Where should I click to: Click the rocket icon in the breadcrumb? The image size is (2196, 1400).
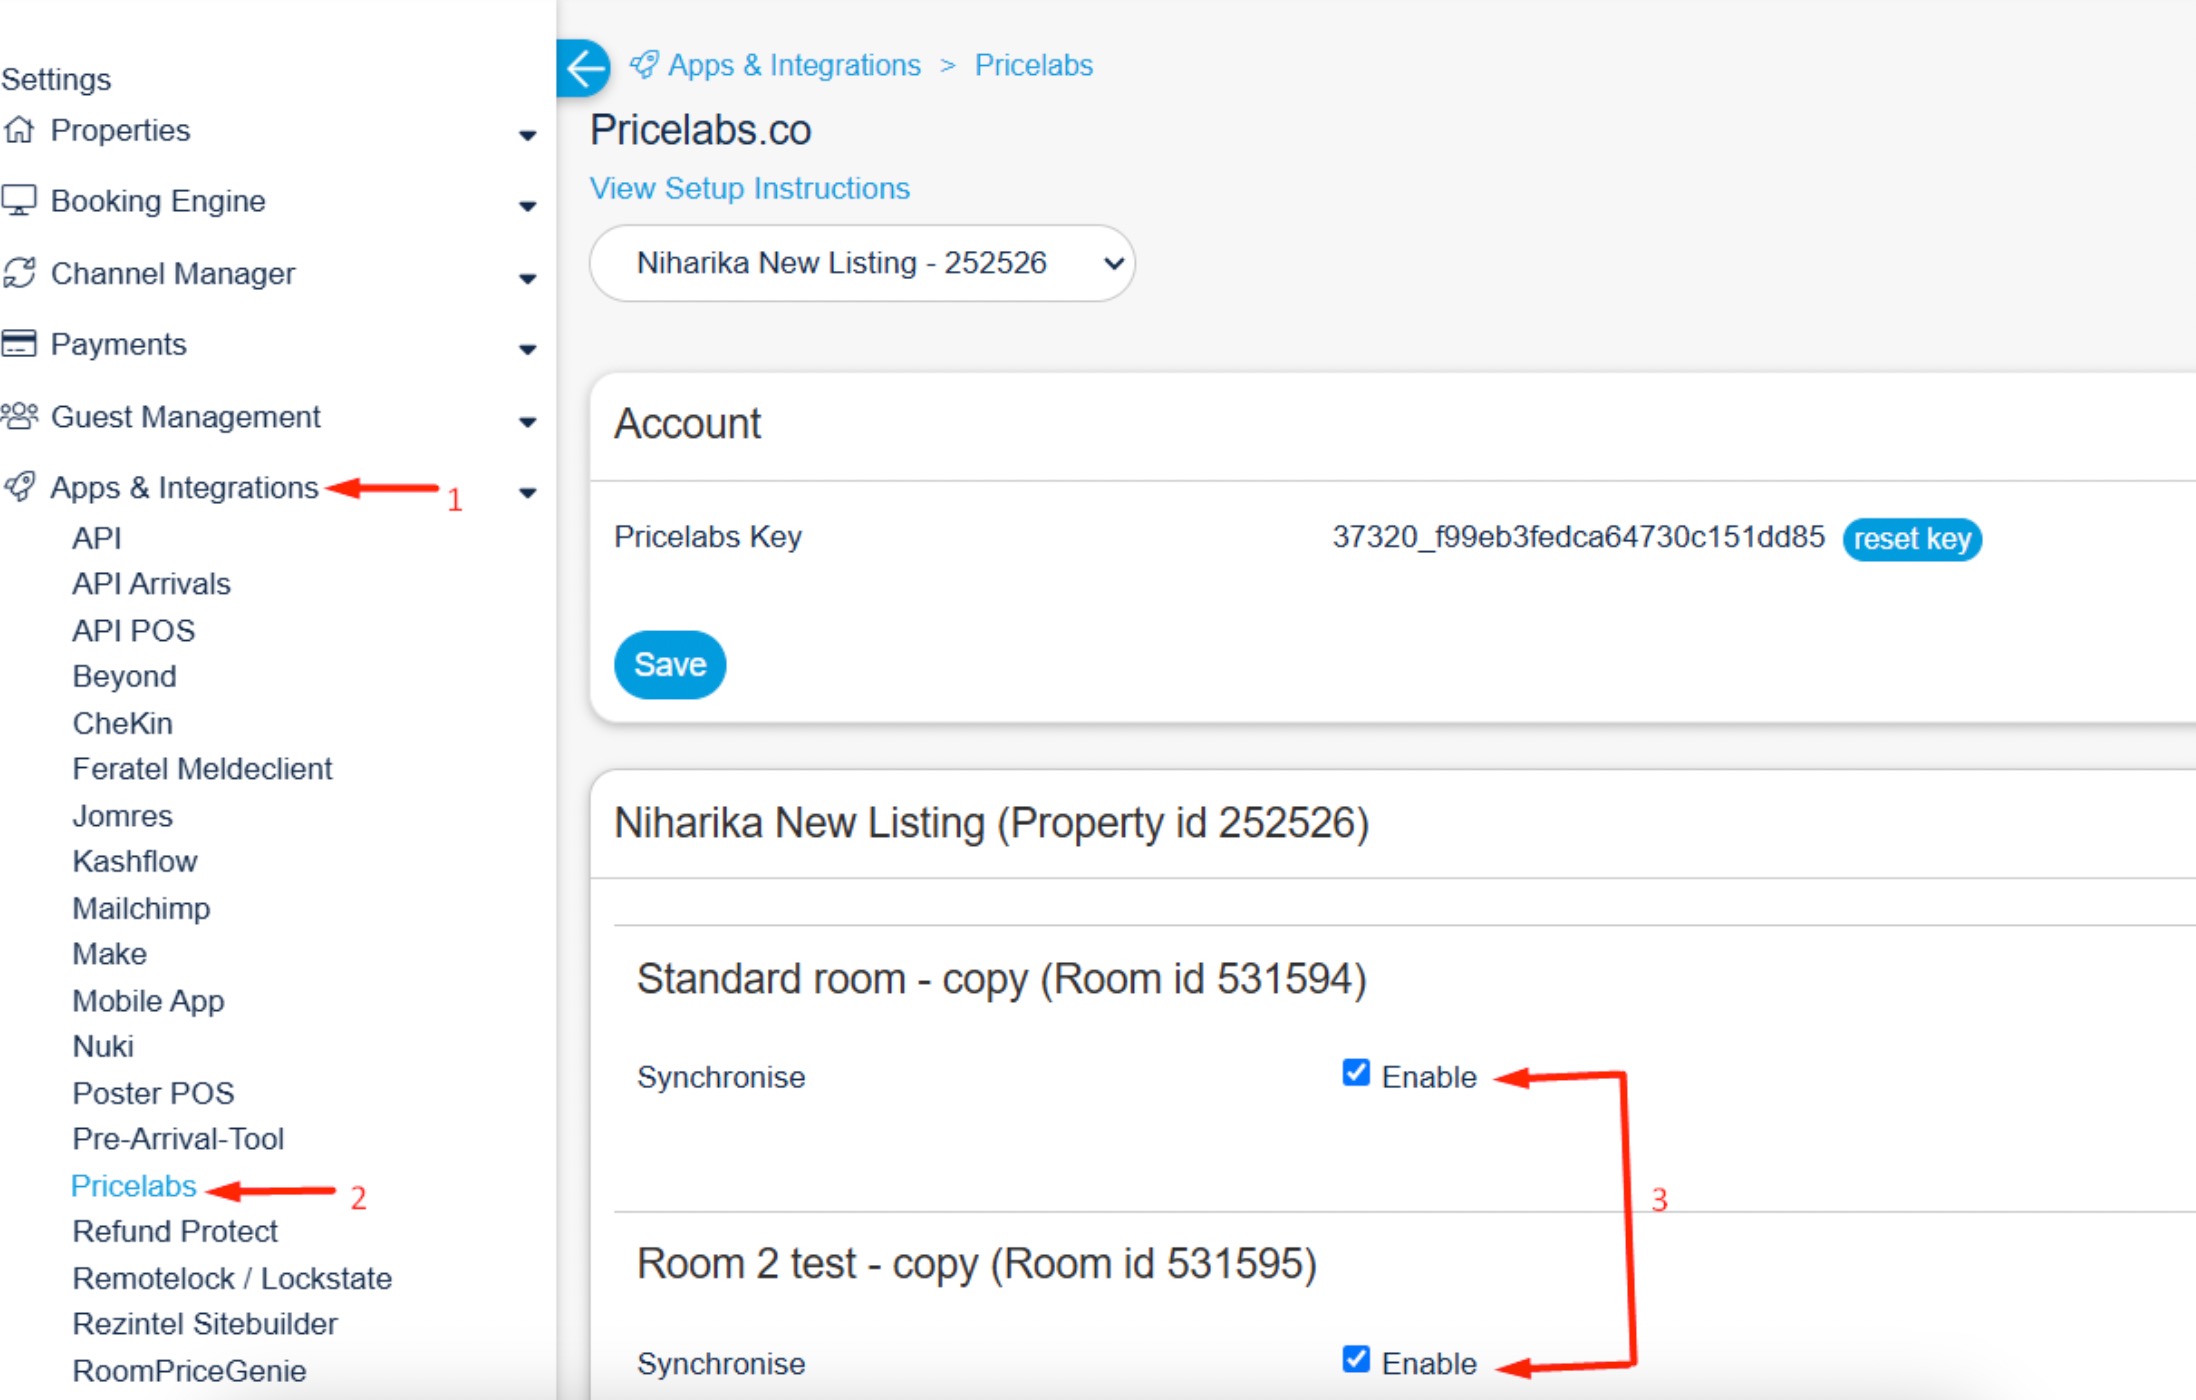click(x=644, y=65)
